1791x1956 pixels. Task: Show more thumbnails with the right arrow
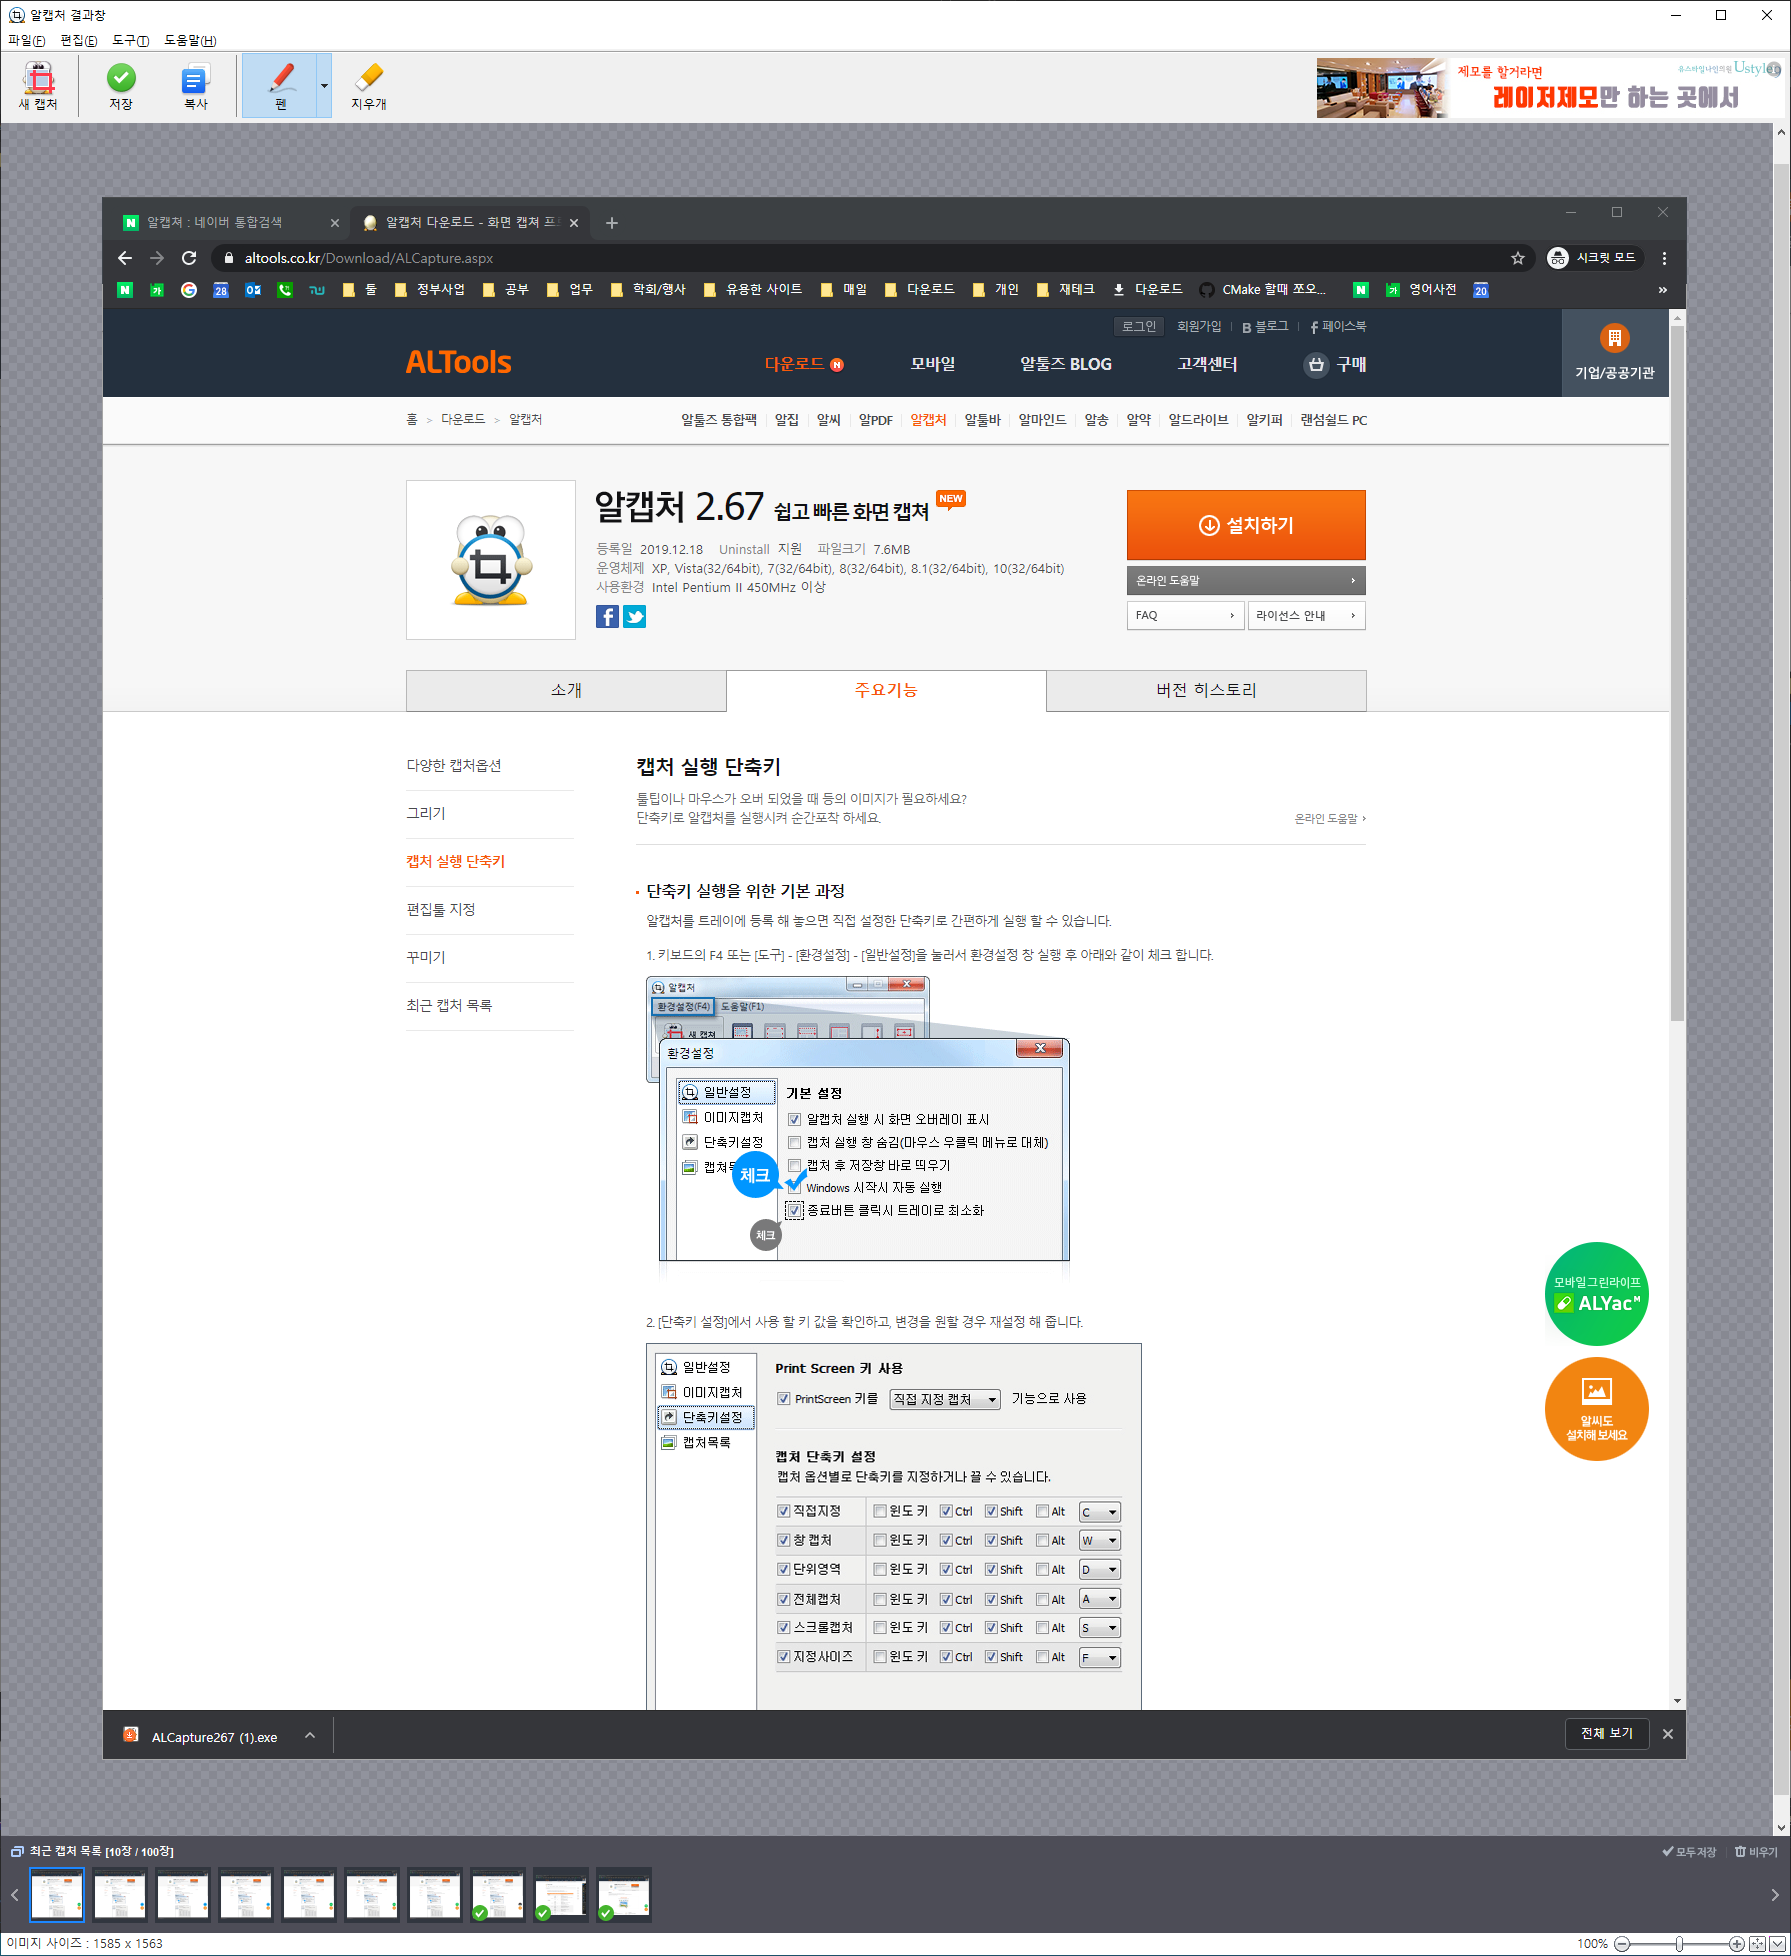pos(1775,1894)
